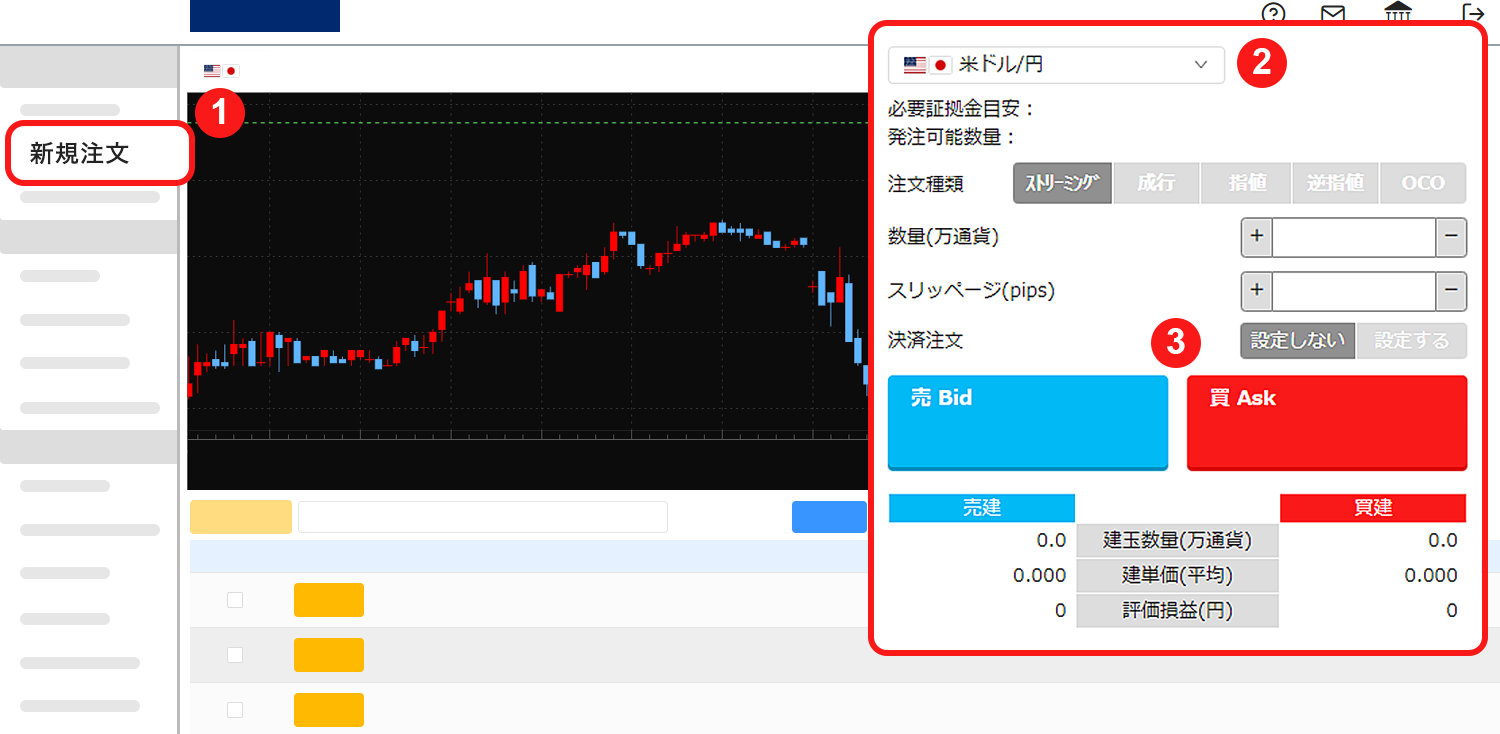Increase スリッページ(pips) with plus button

[1257, 291]
